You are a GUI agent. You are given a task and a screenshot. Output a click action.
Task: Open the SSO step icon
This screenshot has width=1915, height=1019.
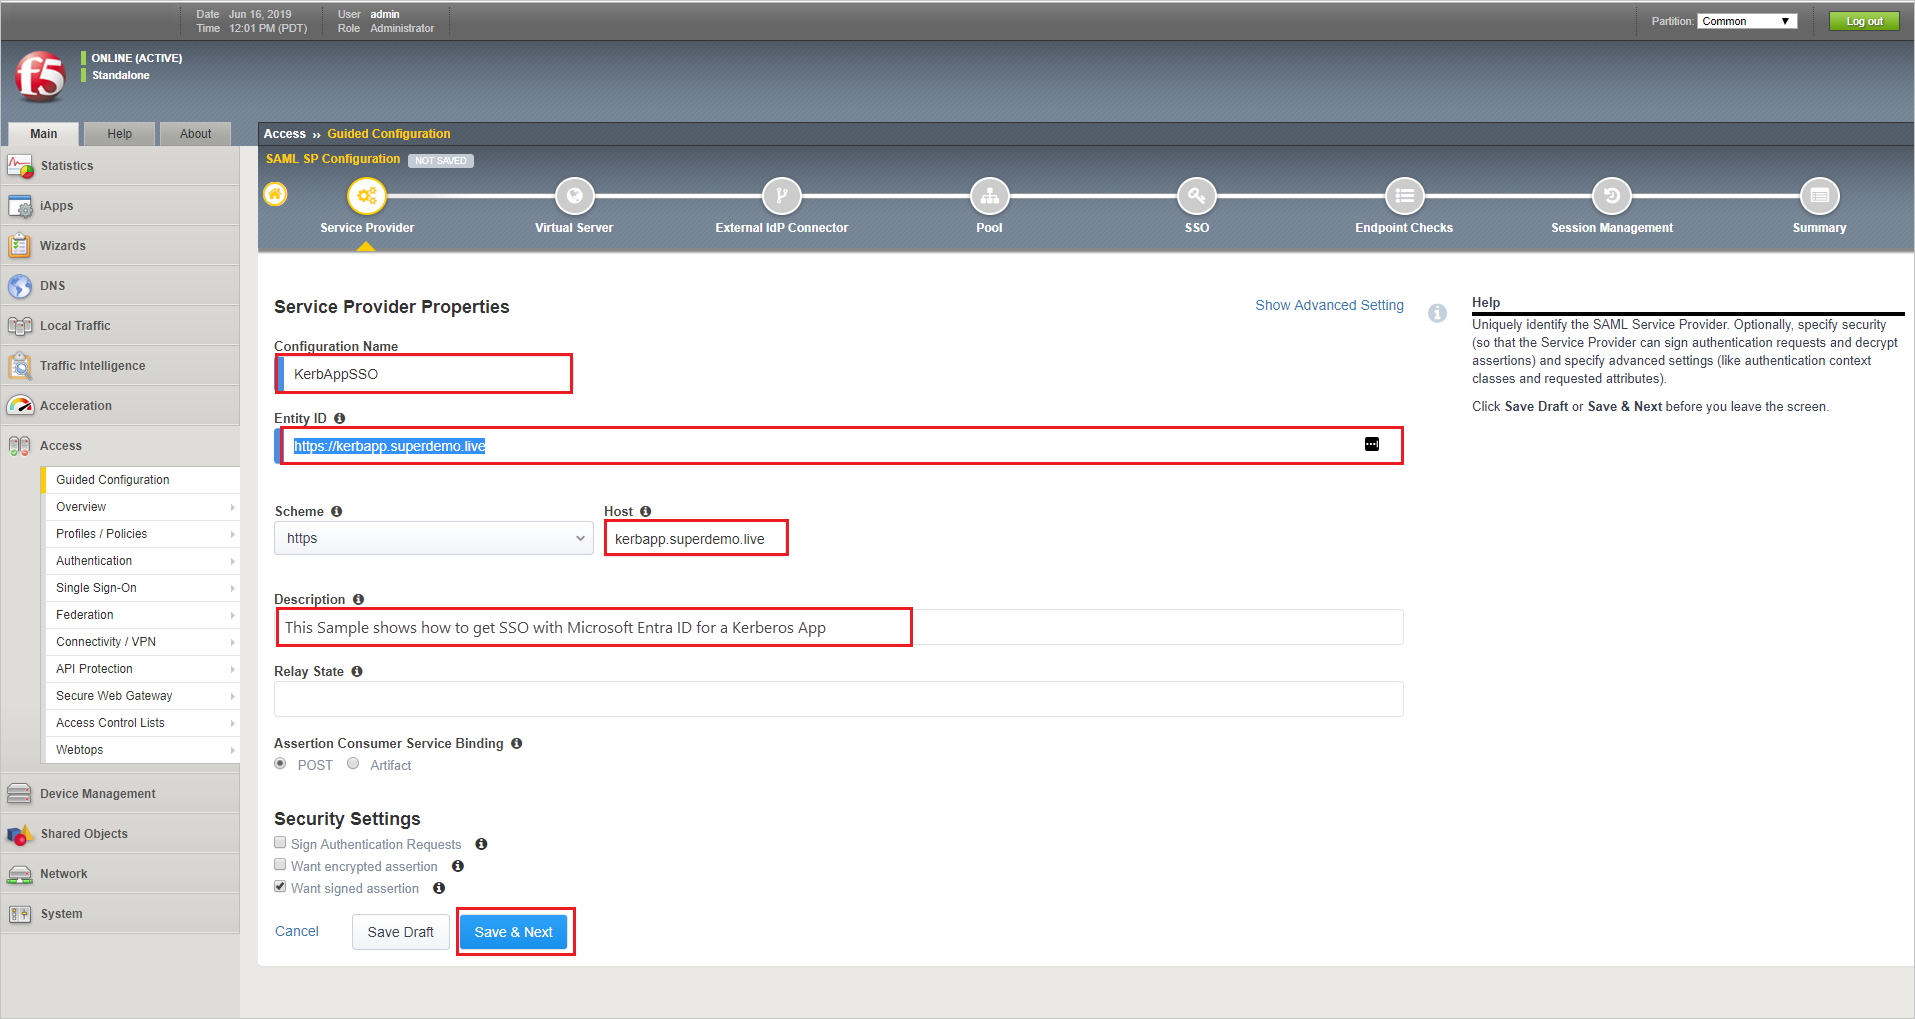1197,196
